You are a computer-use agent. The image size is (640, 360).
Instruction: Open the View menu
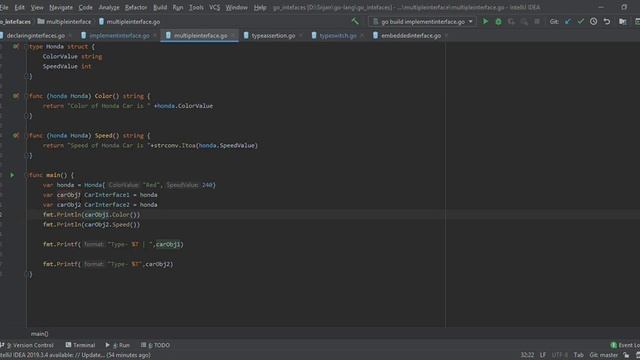pos(37,7)
